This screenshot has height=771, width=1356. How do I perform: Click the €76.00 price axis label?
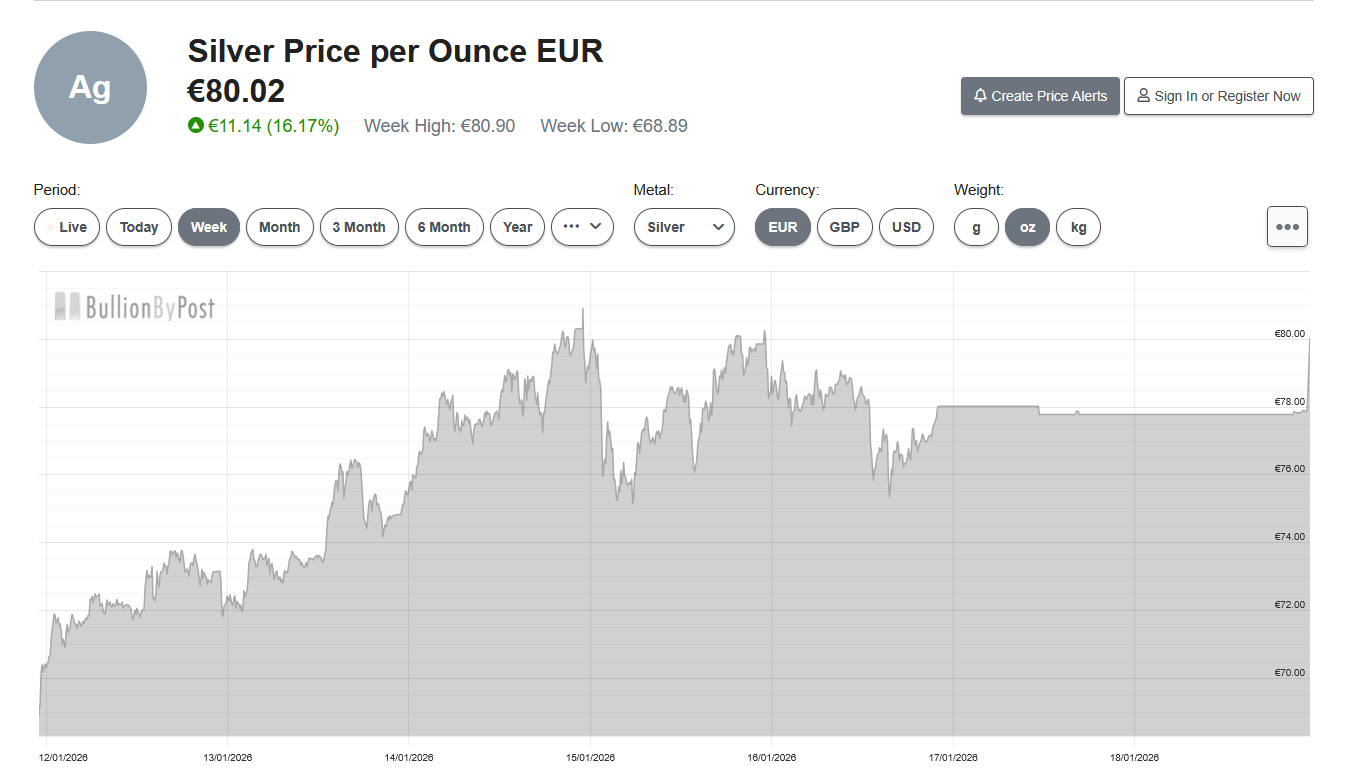point(1289,469)
